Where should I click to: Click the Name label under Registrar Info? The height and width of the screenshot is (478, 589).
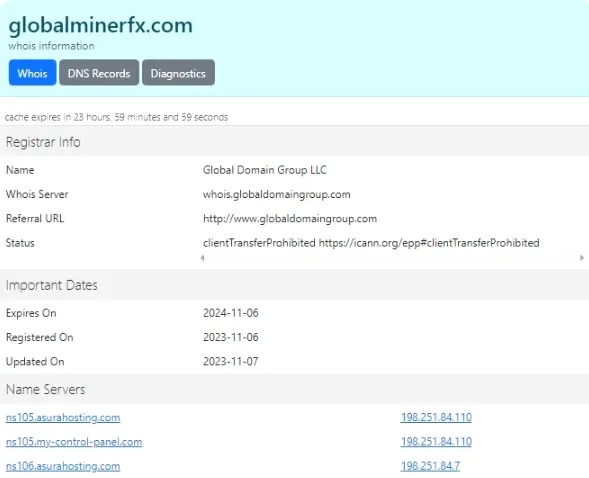tap(20, 170)
